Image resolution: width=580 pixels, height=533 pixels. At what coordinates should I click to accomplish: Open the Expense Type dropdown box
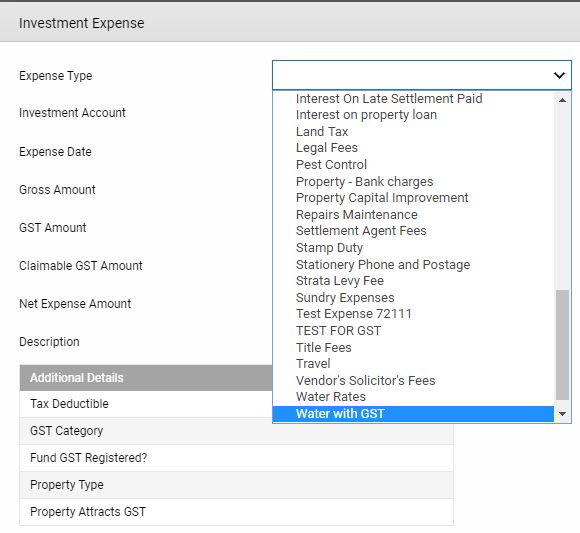pos(422,75)
